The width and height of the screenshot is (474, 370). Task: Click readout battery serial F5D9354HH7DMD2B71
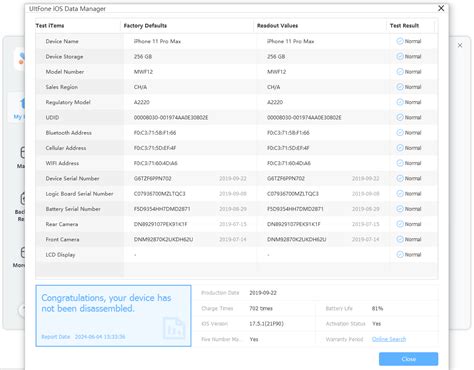[x=295, y=209]
